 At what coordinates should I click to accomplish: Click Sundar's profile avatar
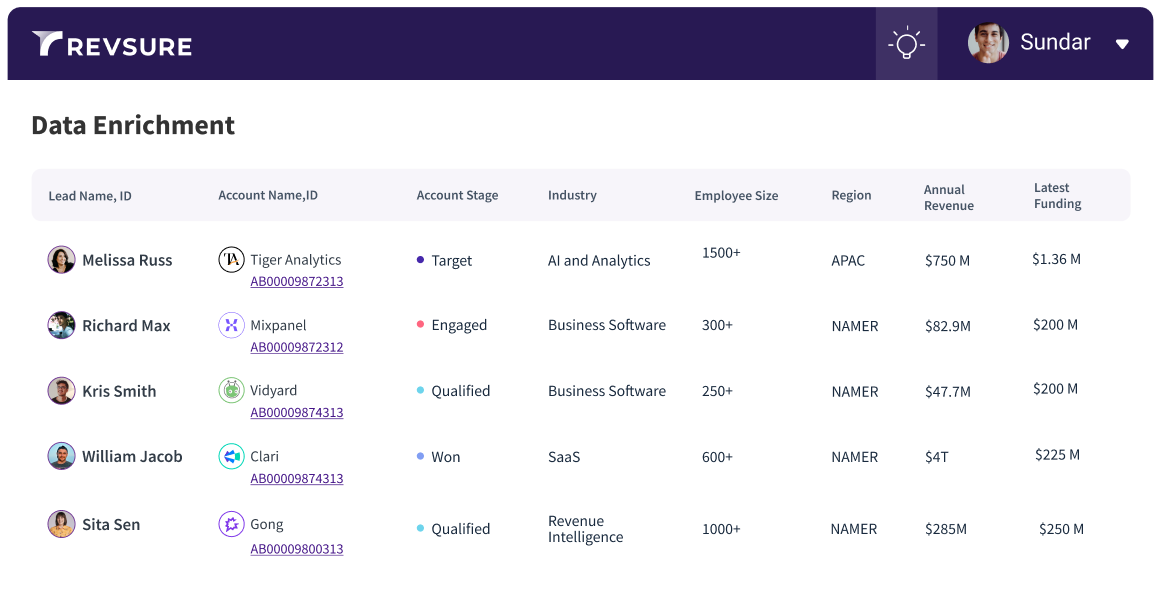(x=988, y=43)
